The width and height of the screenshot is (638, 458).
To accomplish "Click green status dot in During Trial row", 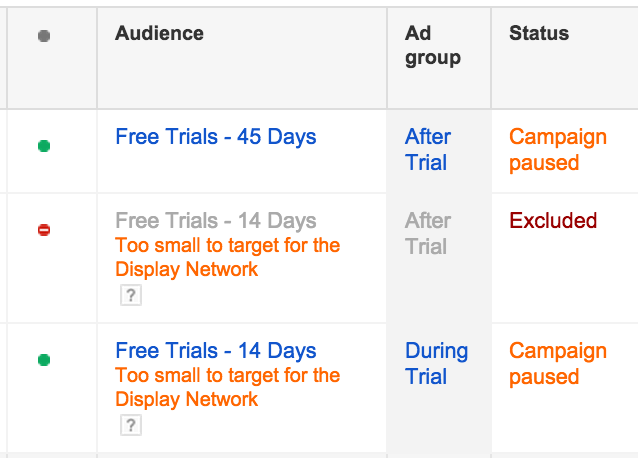I will pyautogui.click(x=44, y=360).
